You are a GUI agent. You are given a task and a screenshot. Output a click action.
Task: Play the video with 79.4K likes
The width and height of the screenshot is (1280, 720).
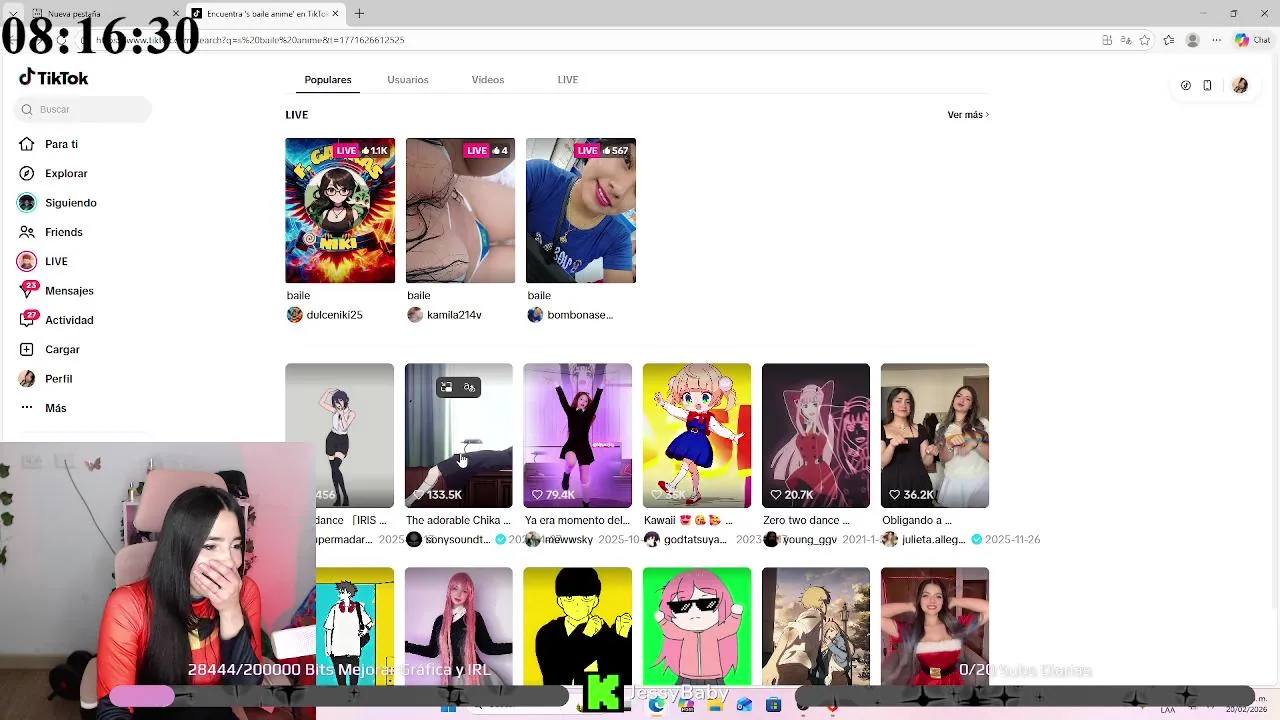click(578, 435)
